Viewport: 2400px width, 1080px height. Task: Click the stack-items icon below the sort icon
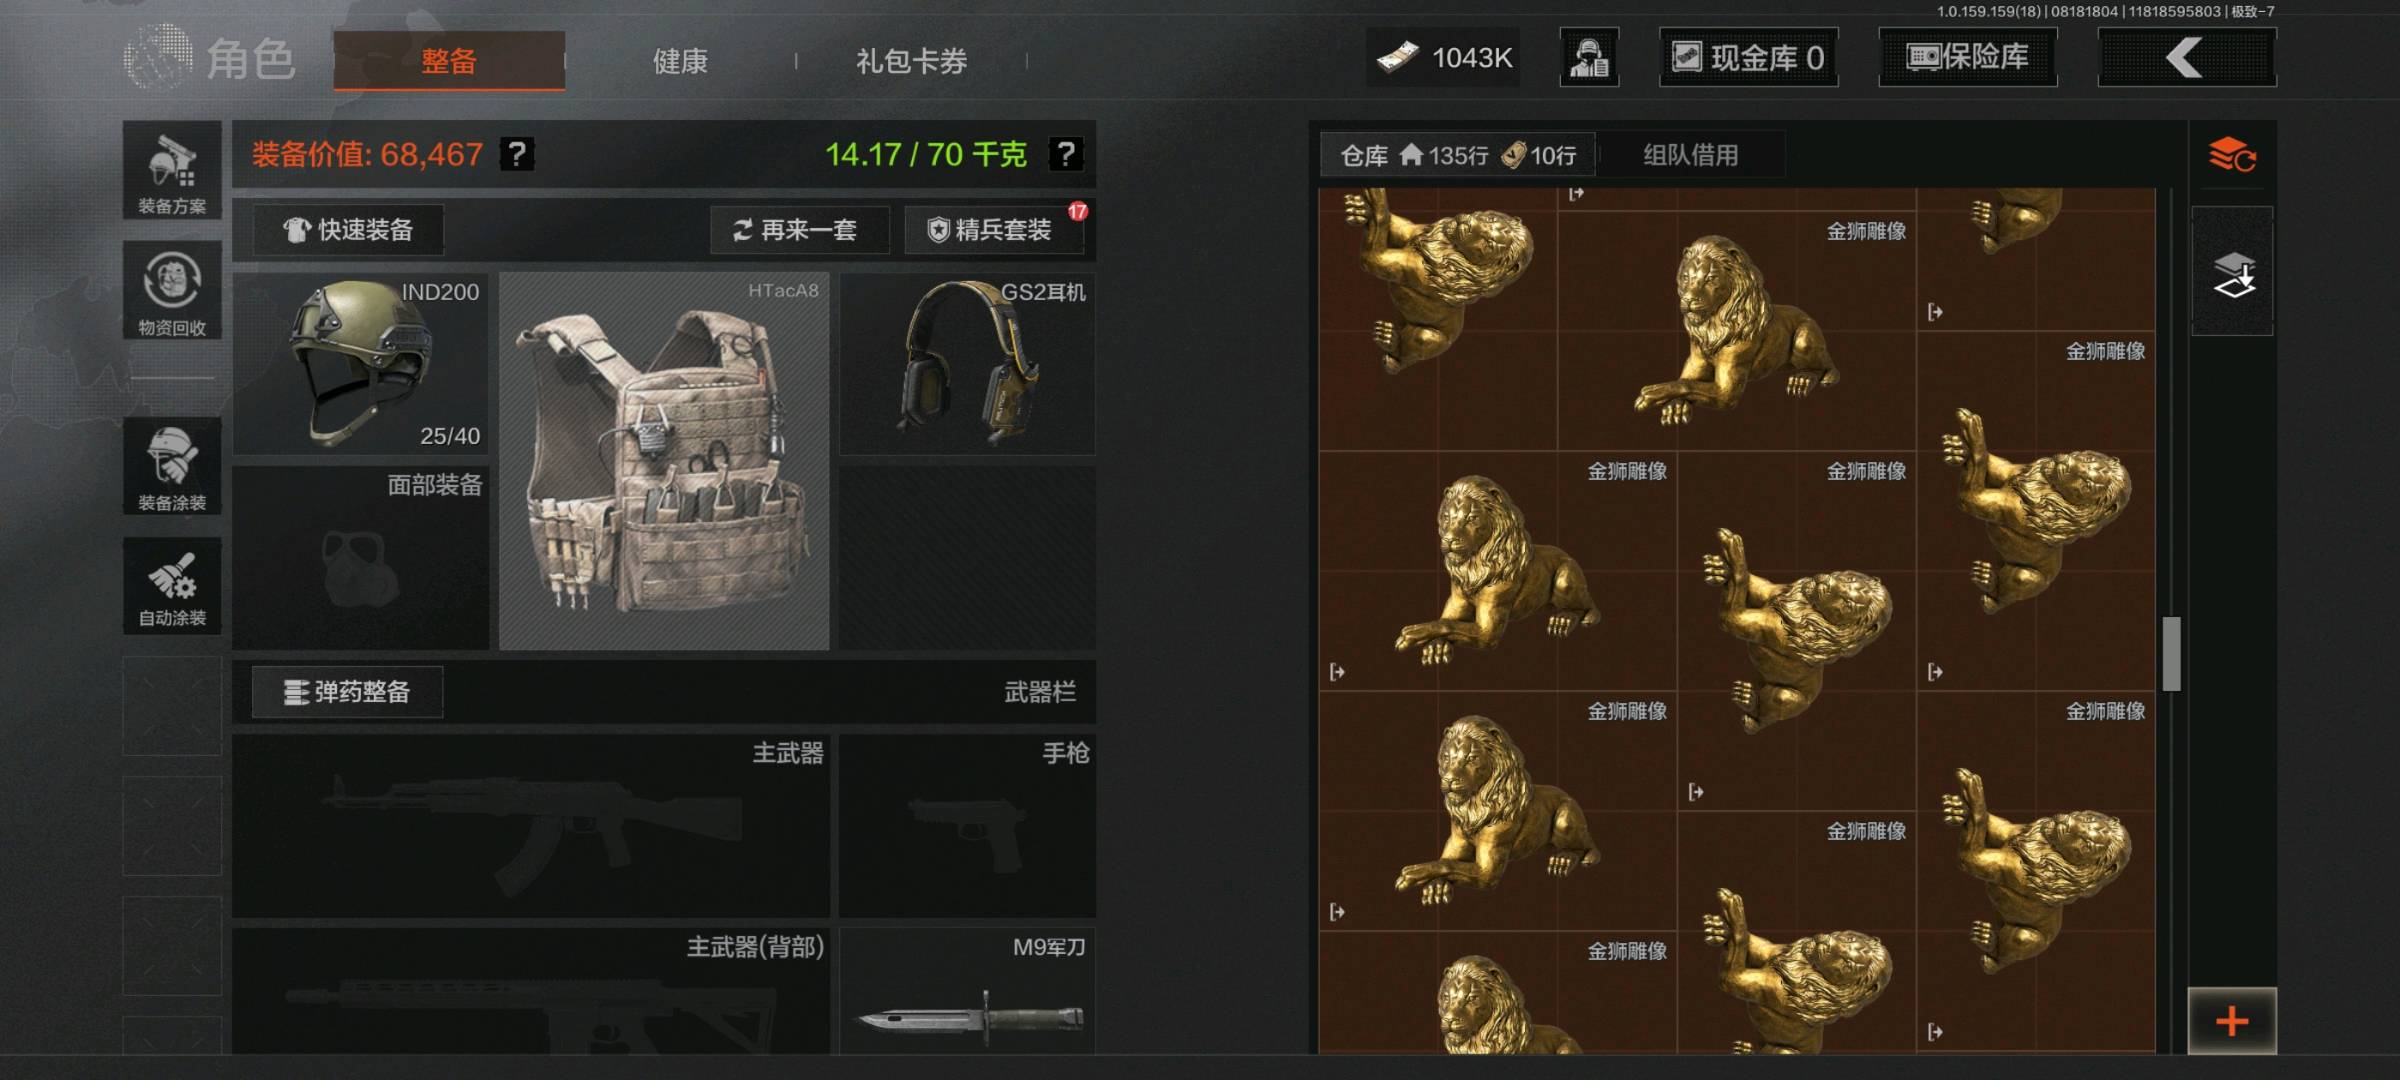[x=2232, y=272]
